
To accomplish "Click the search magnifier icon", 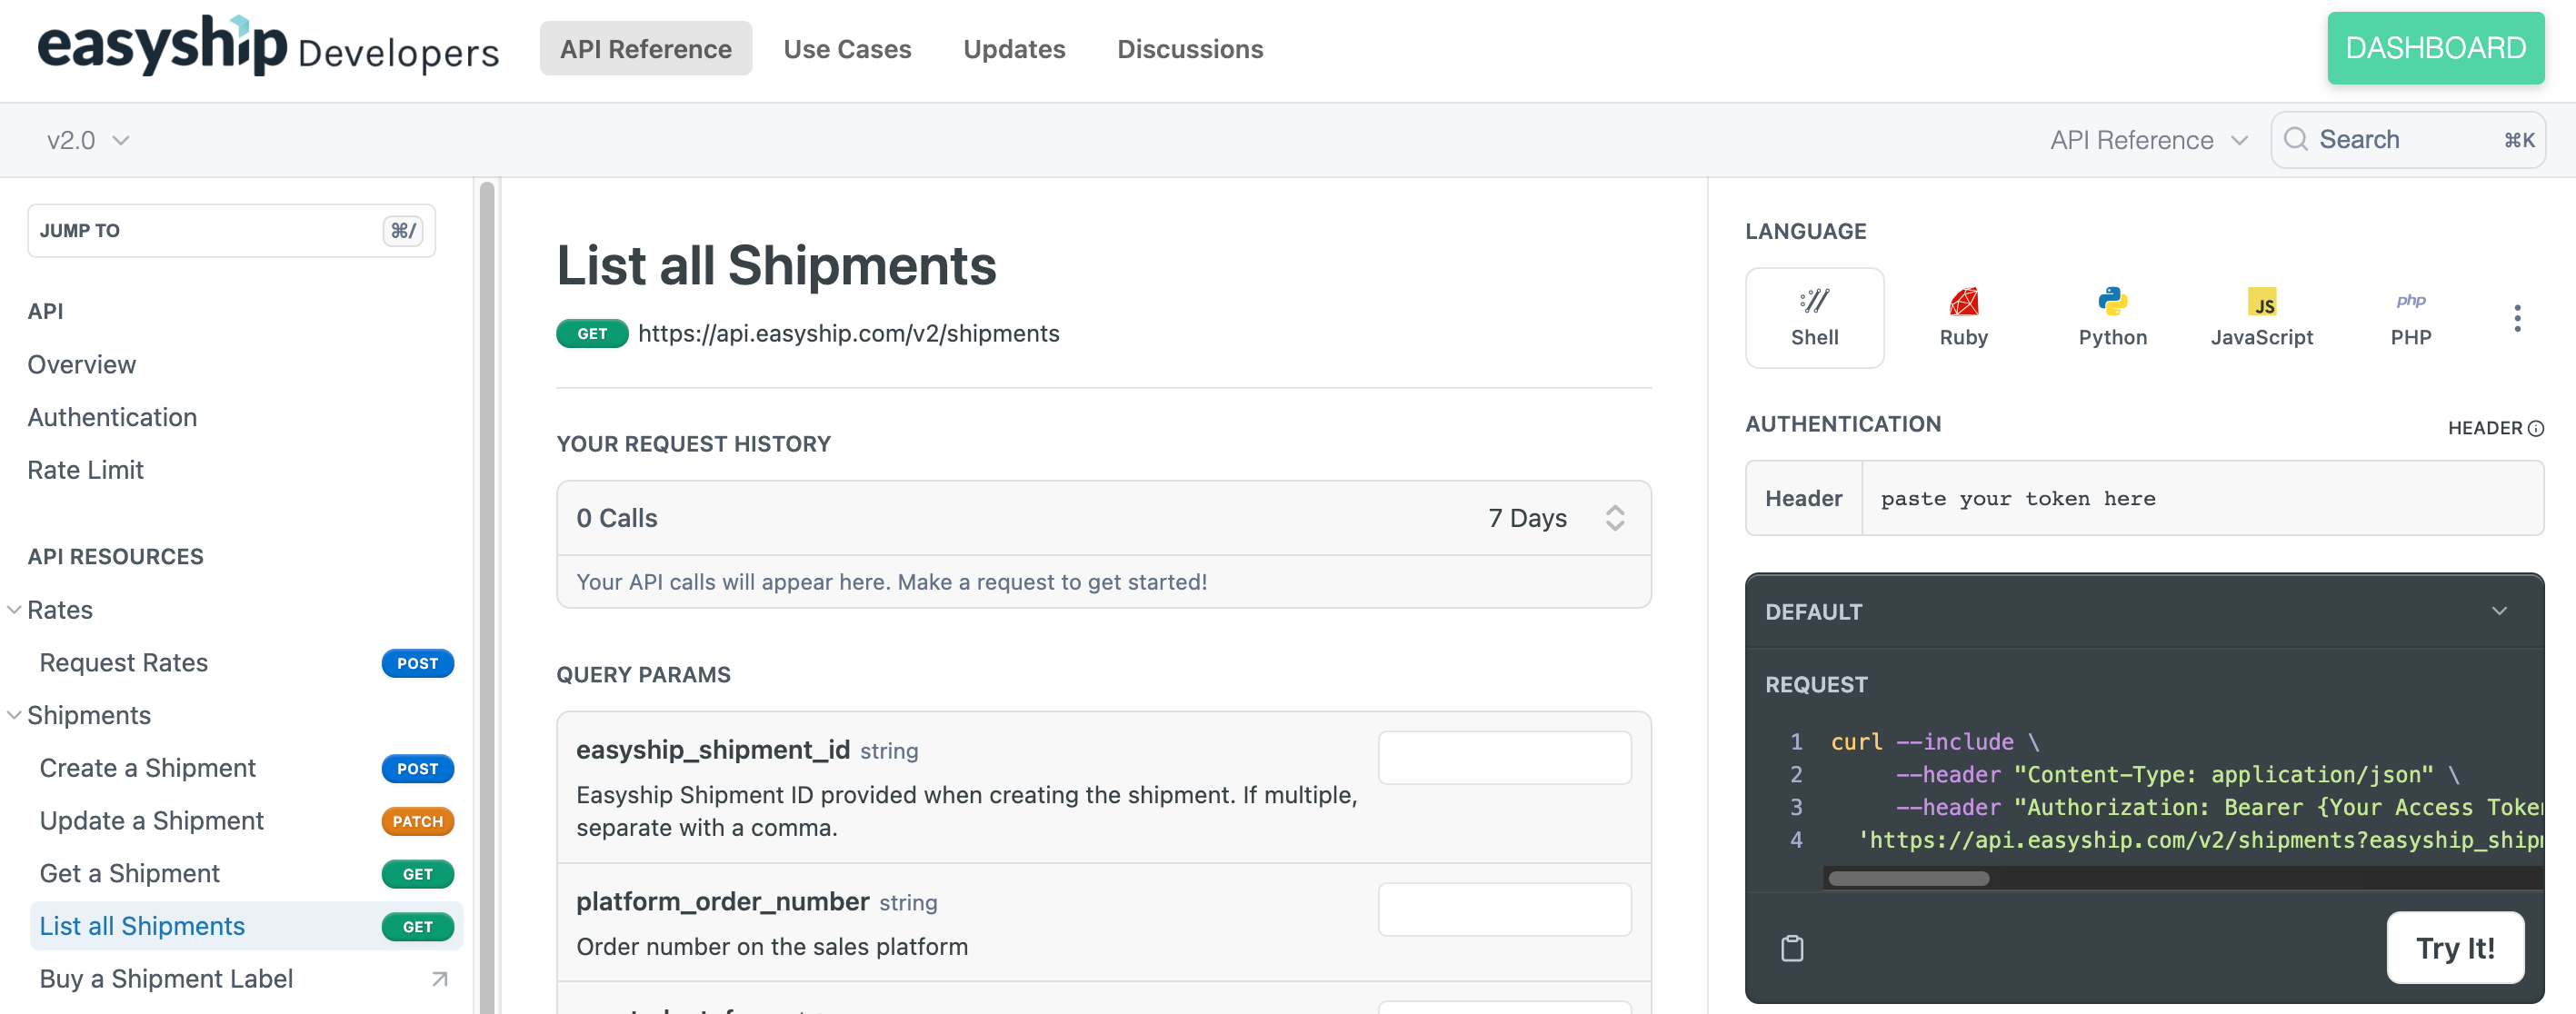I will click(x=2296, y=139).
